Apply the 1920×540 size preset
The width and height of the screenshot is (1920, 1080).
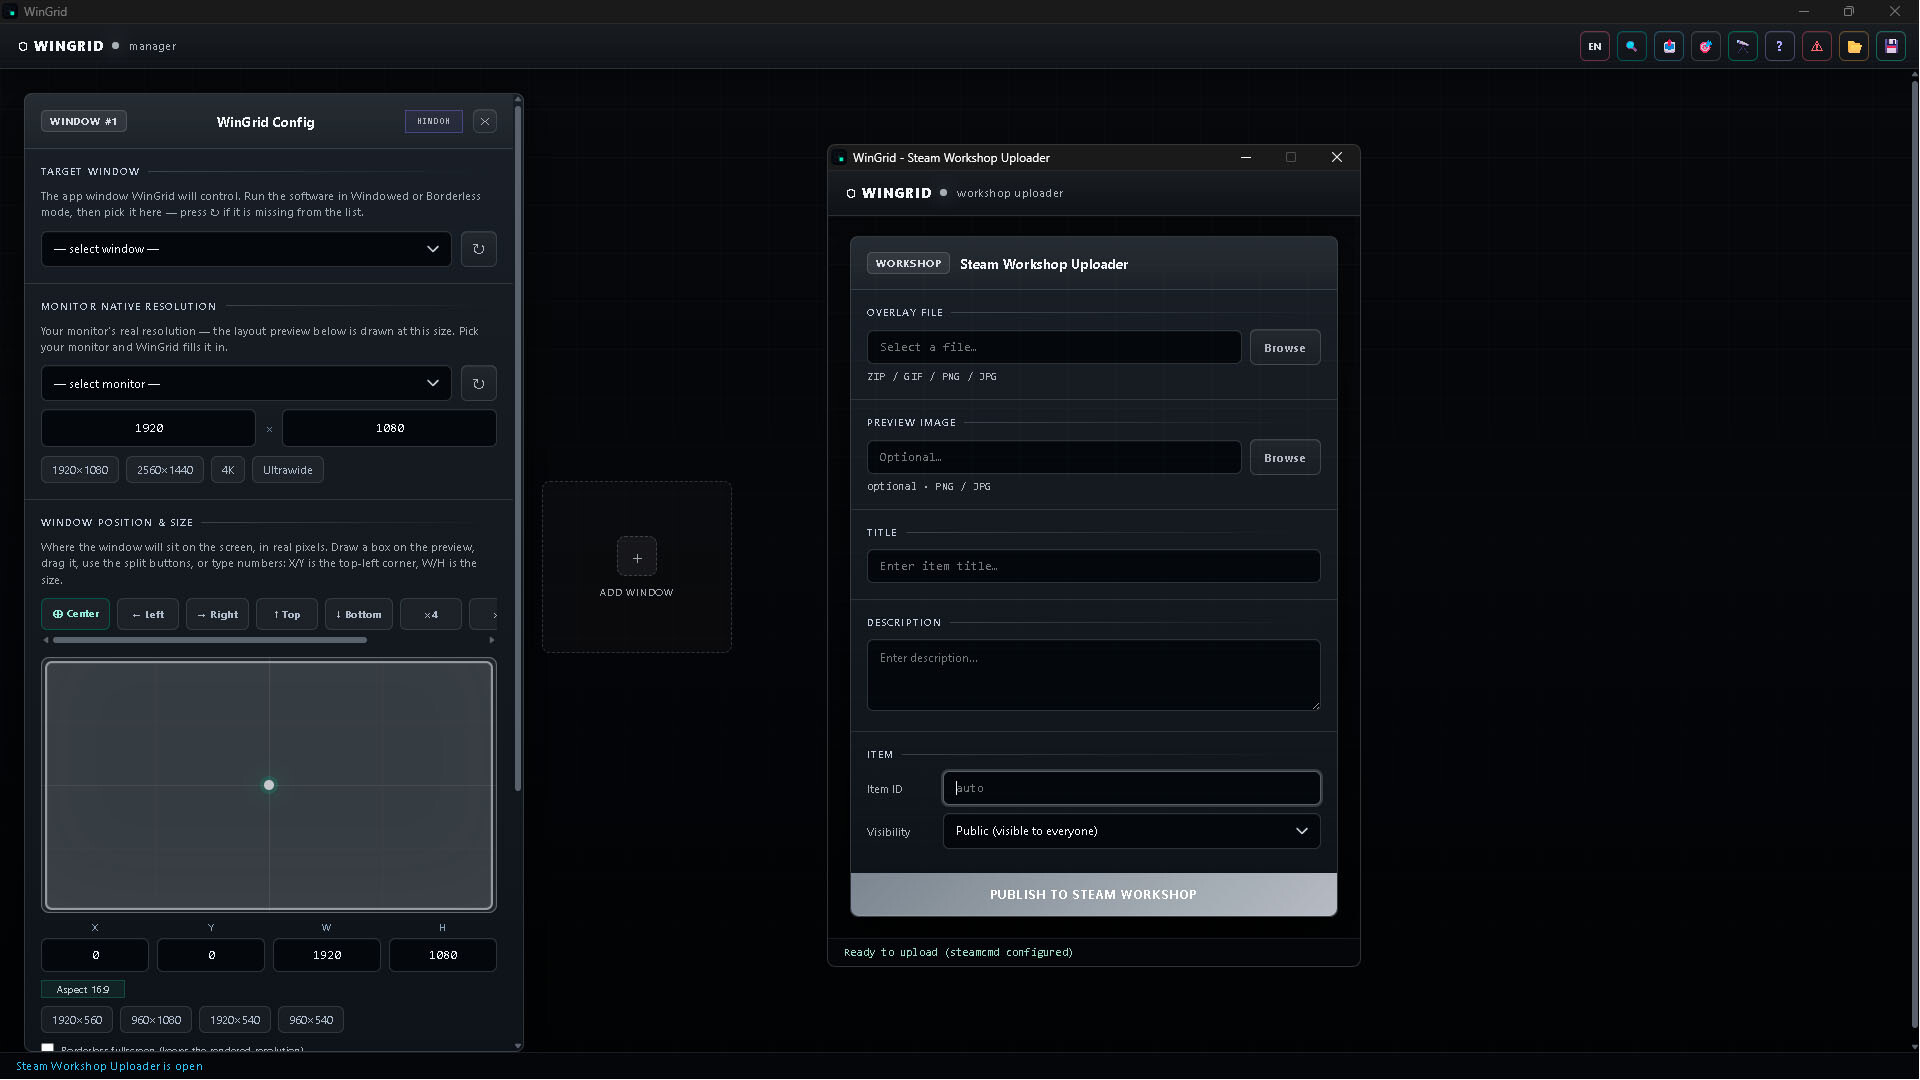pyautogui.click(x=235, y=1020)
